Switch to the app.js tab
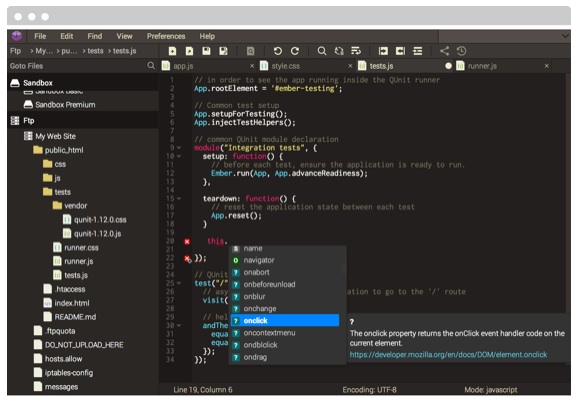 pyautogui.click(x=209, y=66)
